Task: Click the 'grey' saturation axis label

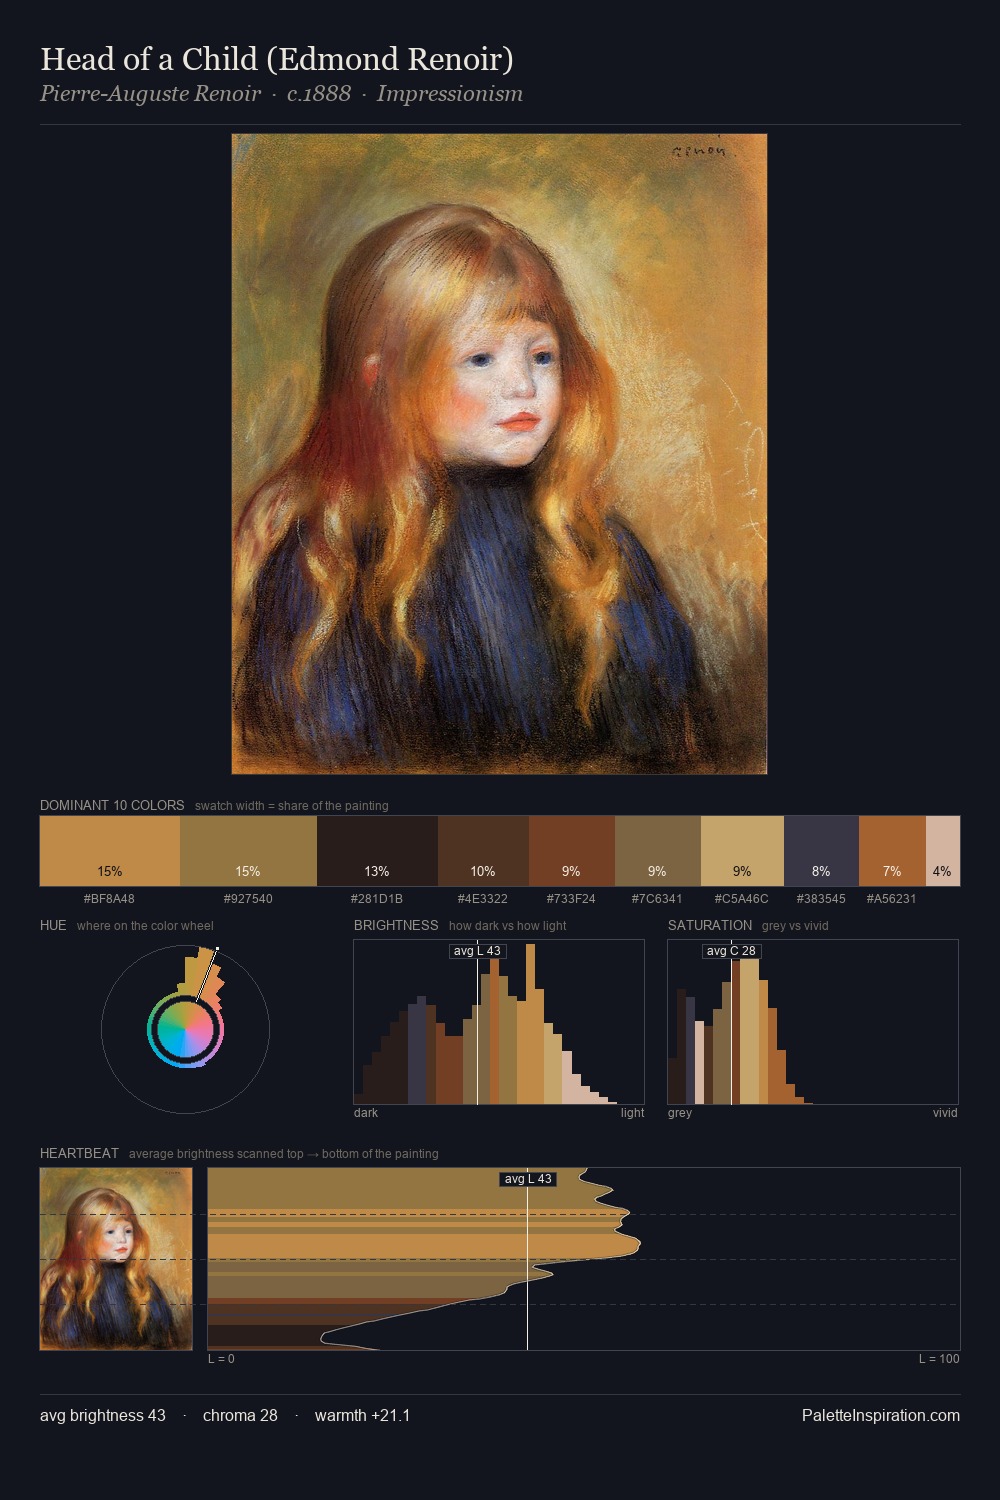Action: (680, 1113)
